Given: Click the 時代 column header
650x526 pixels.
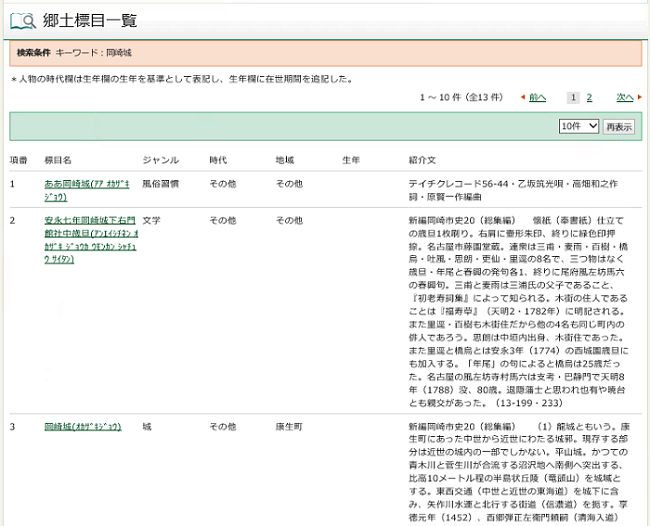Looking at the screenshot, I should click(219, 159).
